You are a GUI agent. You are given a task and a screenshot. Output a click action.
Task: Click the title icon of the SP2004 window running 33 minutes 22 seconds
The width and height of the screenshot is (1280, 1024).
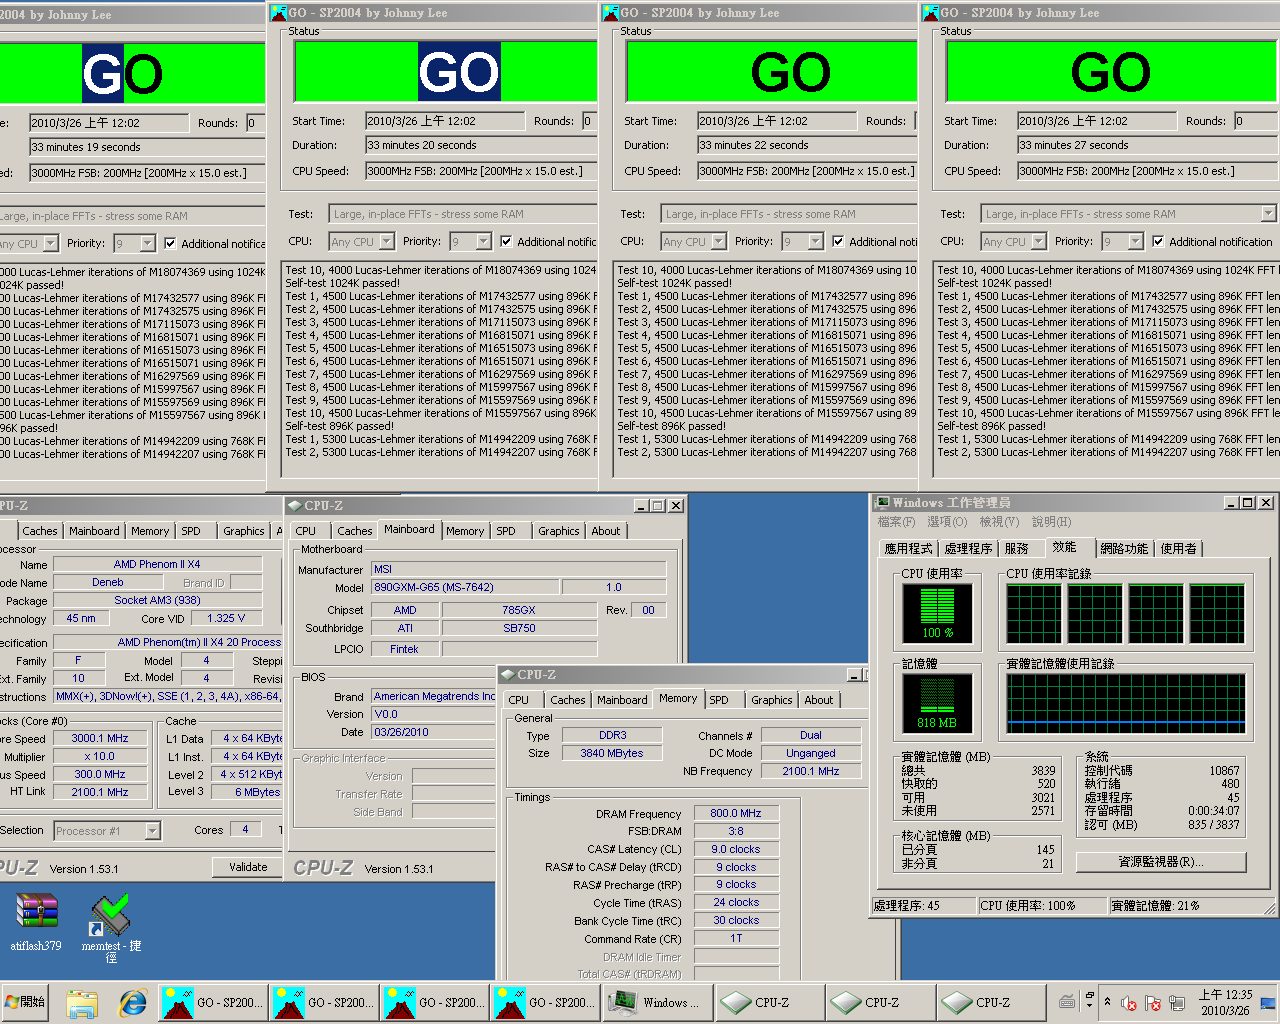point(611,12)
